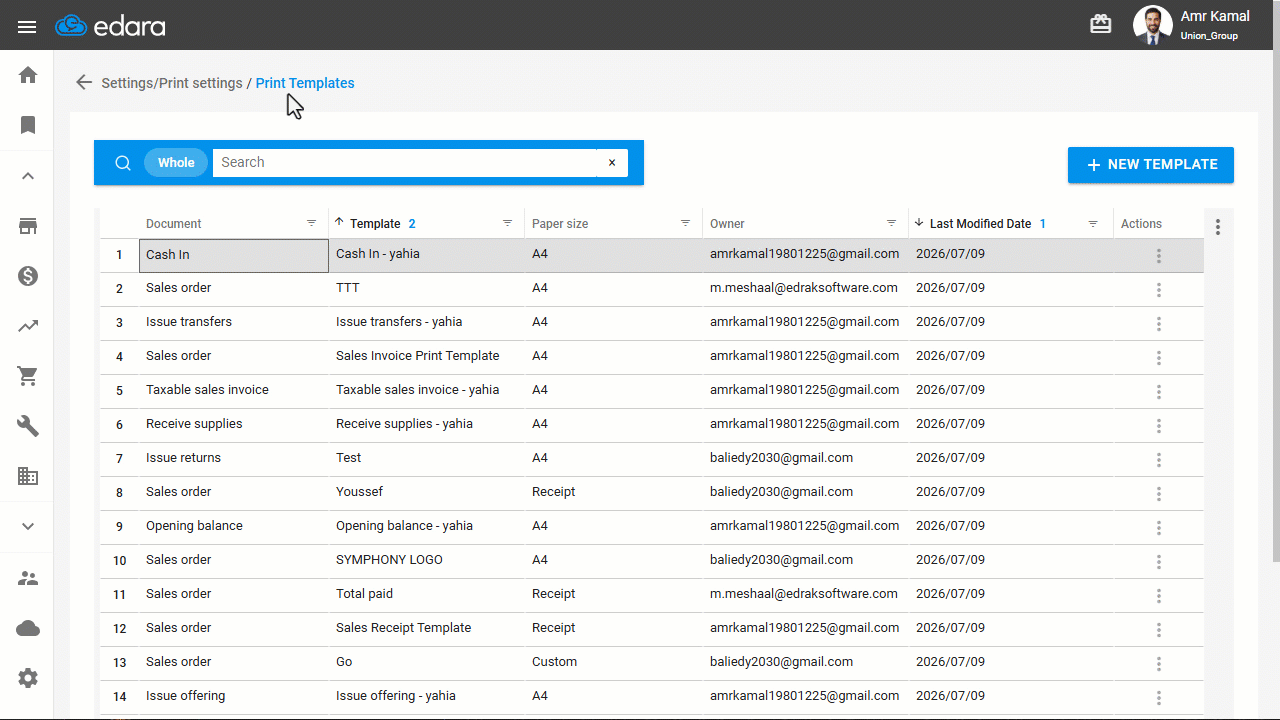Viewport: 1280px width, 720px height.
Task: Toggle the Whole search mode chip
Action: click(x=176, y=163)
